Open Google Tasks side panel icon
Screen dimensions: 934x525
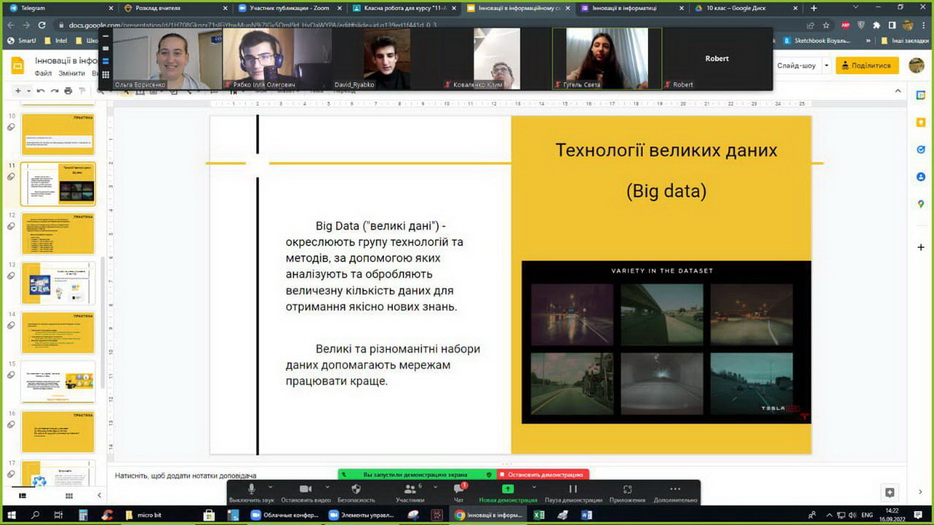click(921, 150)
